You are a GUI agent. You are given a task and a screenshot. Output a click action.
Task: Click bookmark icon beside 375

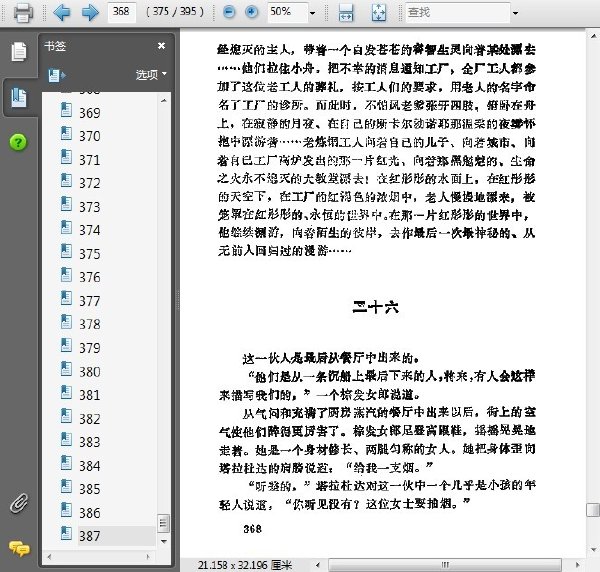point(66,251)
